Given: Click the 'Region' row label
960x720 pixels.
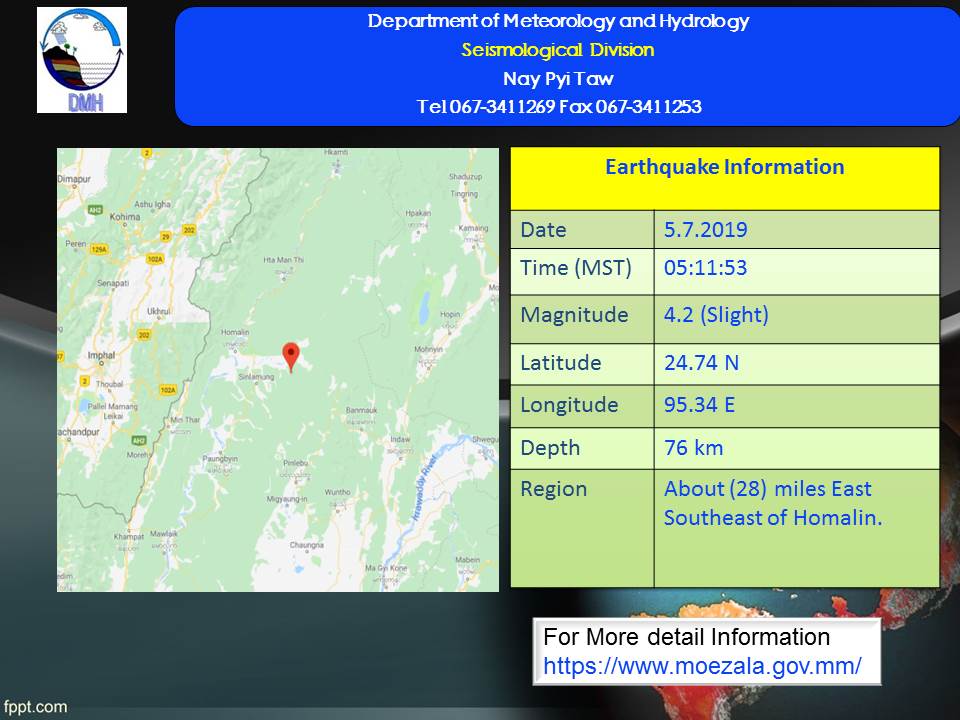Looking at the screenshot, I should pos(553,489).
